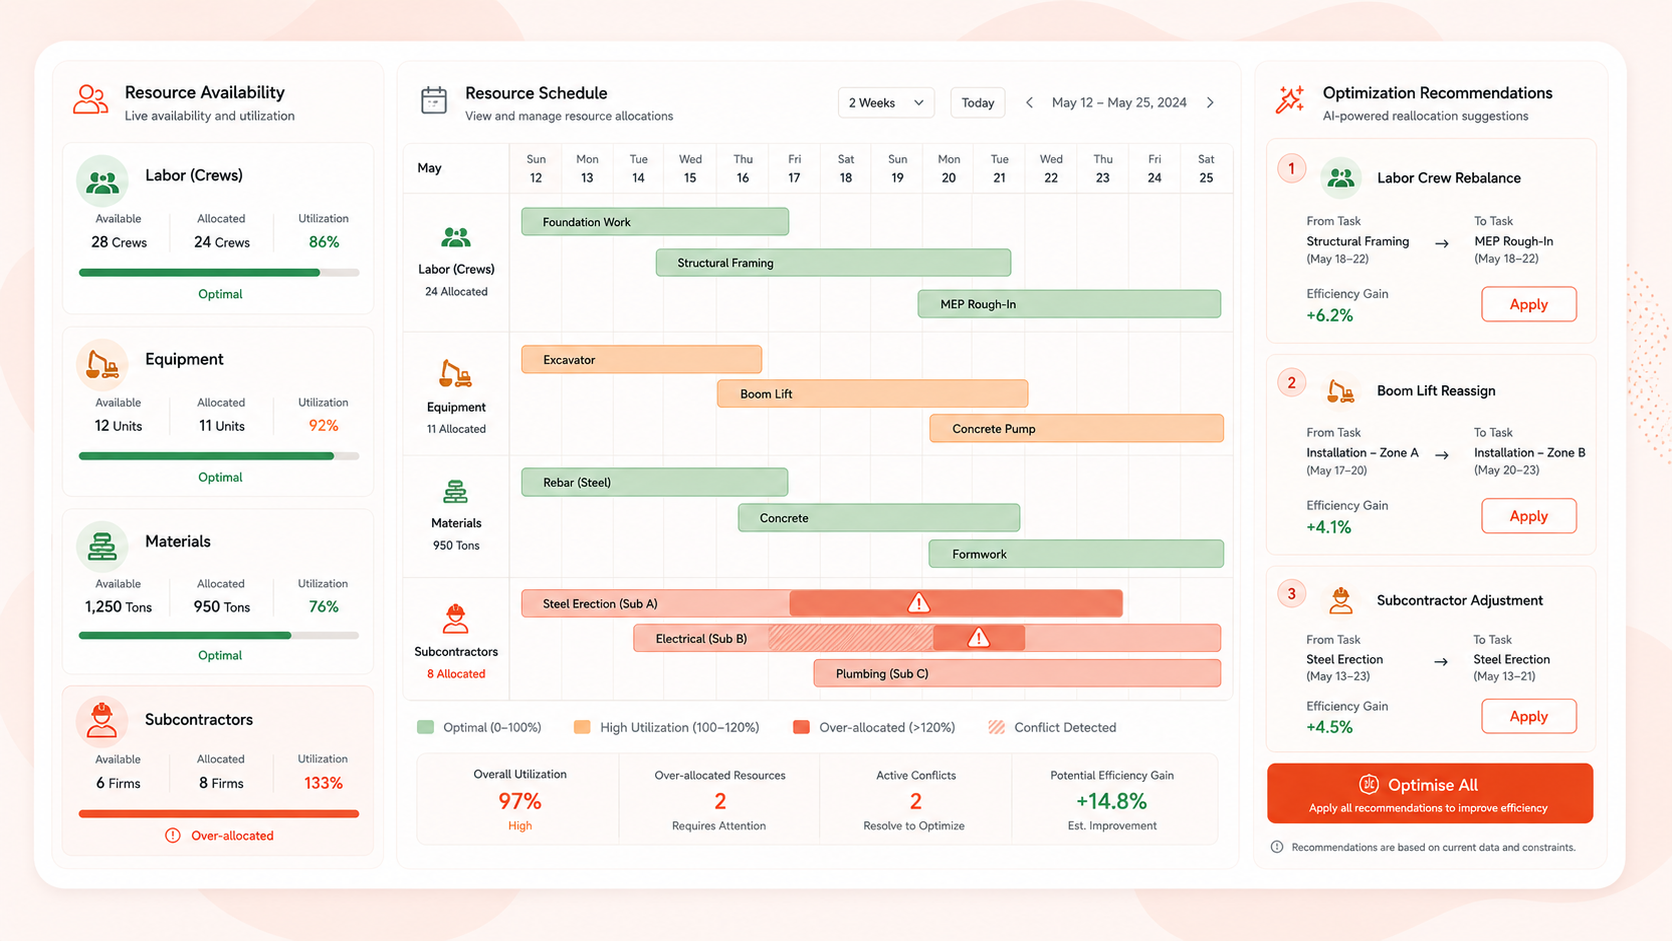The image size is (1672, 941).
Task: Select the Concrete Pump allocation bar
Action: click(x=1076, y=429)
